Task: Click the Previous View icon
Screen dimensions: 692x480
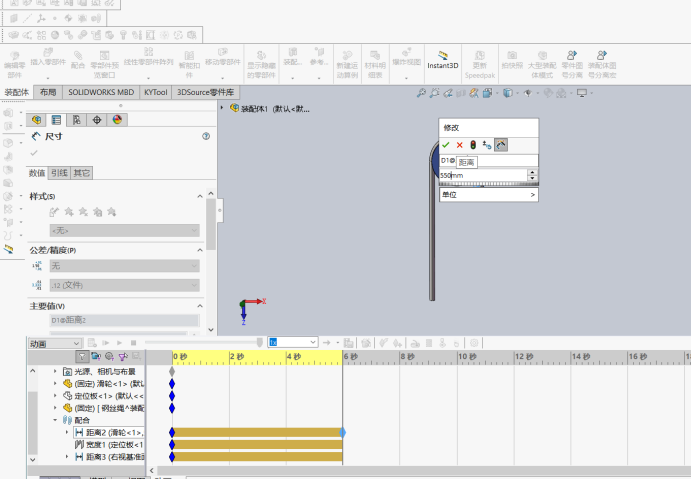Action: pyautogui.click(x=448, y=93)
